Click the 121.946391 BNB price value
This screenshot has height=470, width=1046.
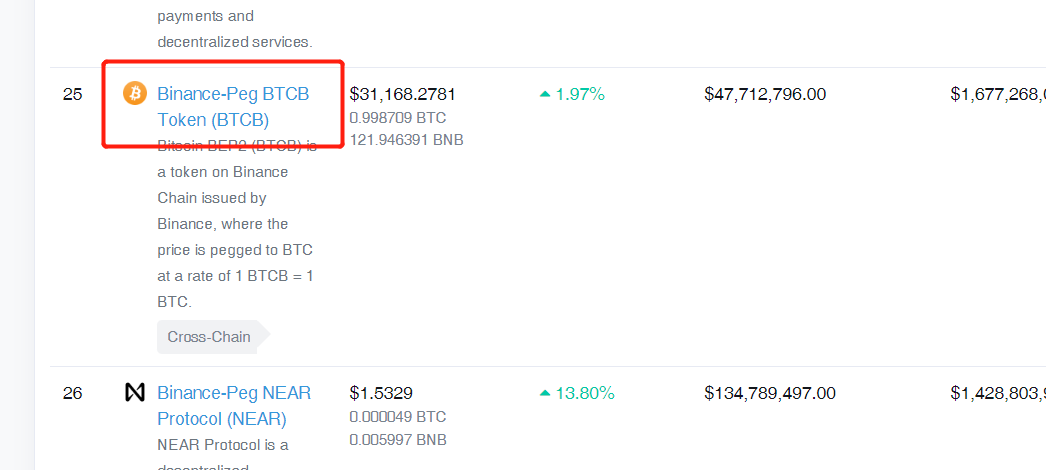click(x=406, y=139)
